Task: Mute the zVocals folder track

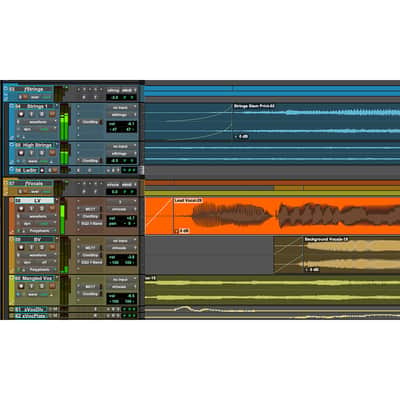Action: 26,191
